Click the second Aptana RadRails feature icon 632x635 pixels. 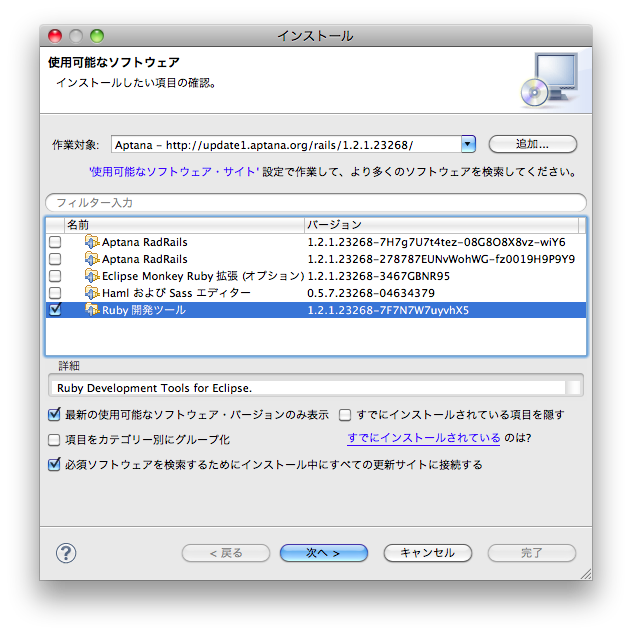tap(92, 259)
